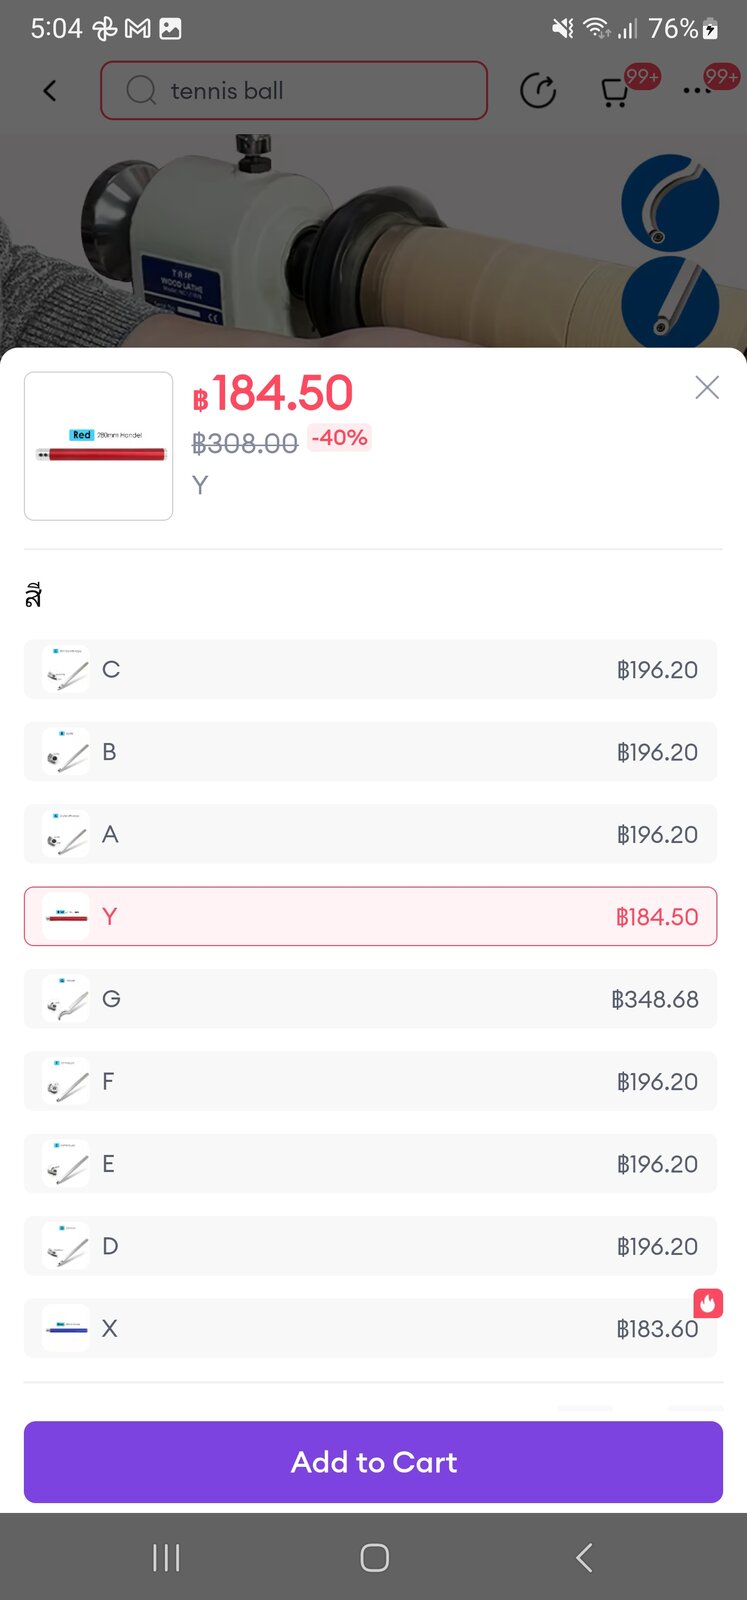Screen dimensions: 747x1600
Task: Choose variant A option
Action: (370, 834)
